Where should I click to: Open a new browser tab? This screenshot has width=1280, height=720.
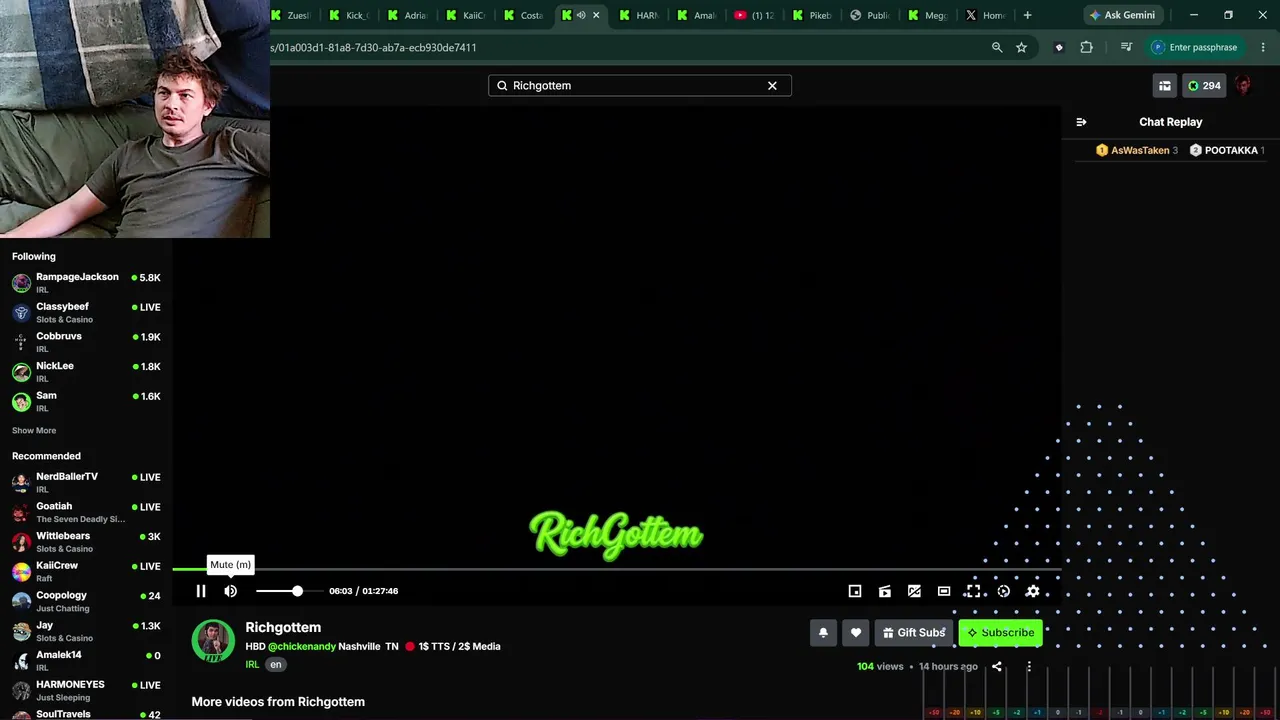(1027, 15)
